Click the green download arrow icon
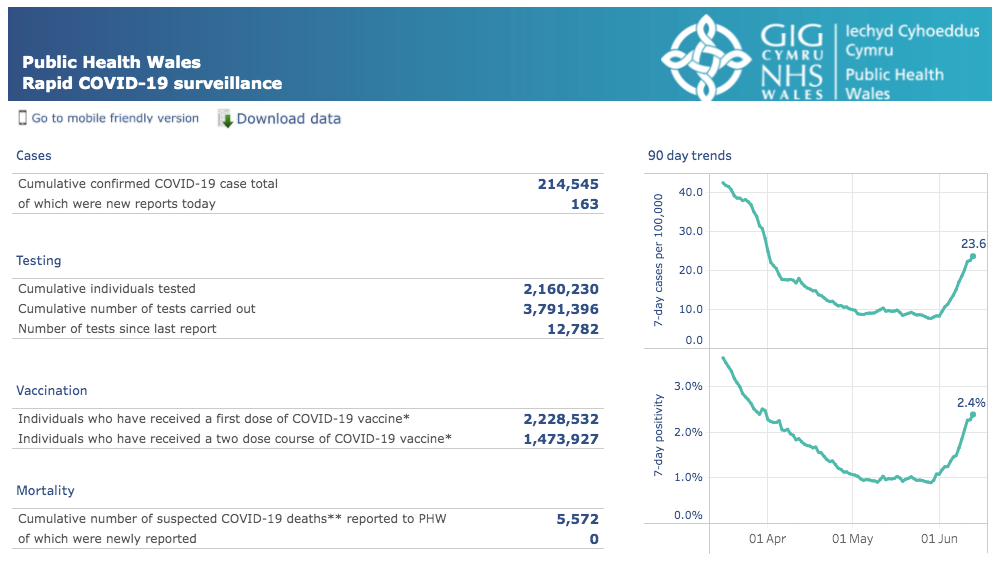Viewport: 999px width, 564px height. [225, 119]
